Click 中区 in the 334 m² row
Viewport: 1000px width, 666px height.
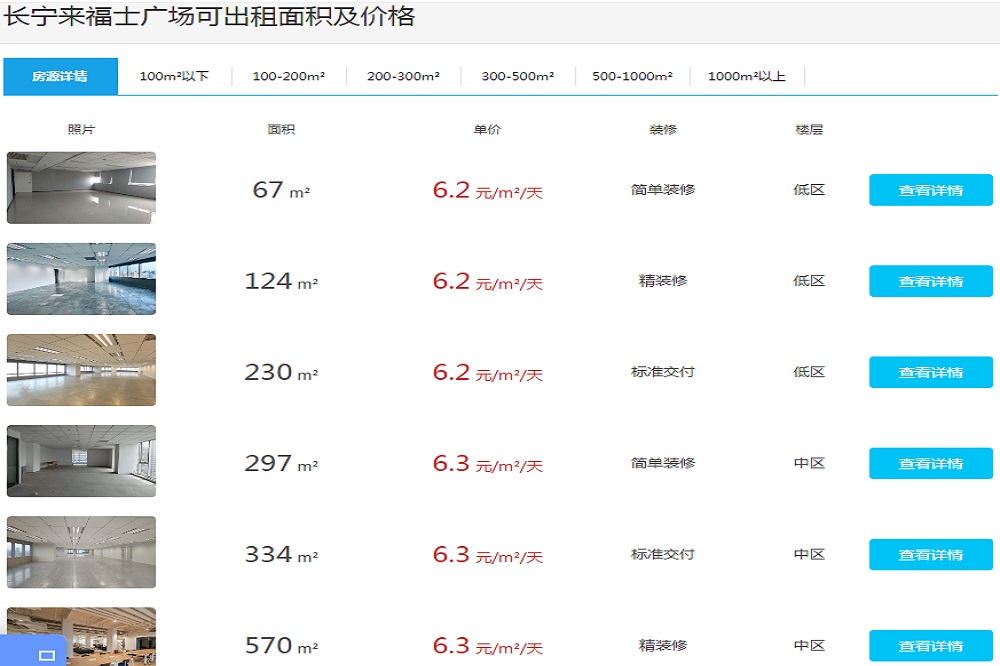(x=809, y=554)
